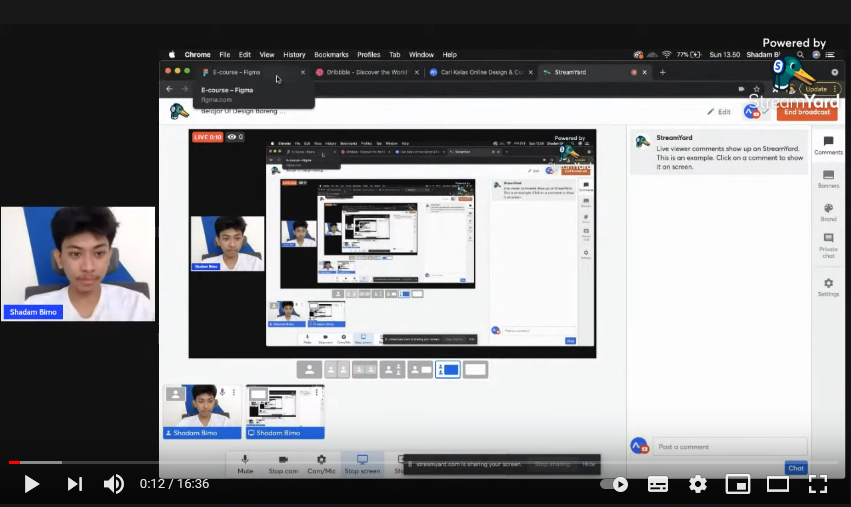Click the Post a comment field
Viewport: 851px width, 507px height.
tap(729, 447)
